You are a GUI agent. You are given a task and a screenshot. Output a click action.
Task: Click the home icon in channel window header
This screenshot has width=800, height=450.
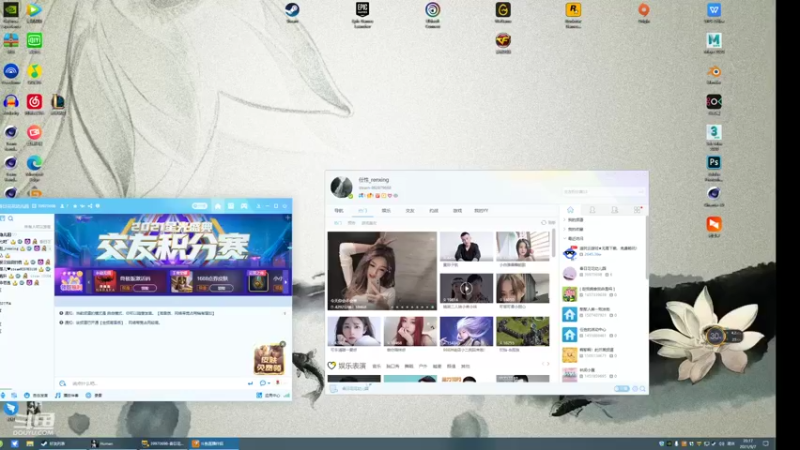[x=218, y=206]
